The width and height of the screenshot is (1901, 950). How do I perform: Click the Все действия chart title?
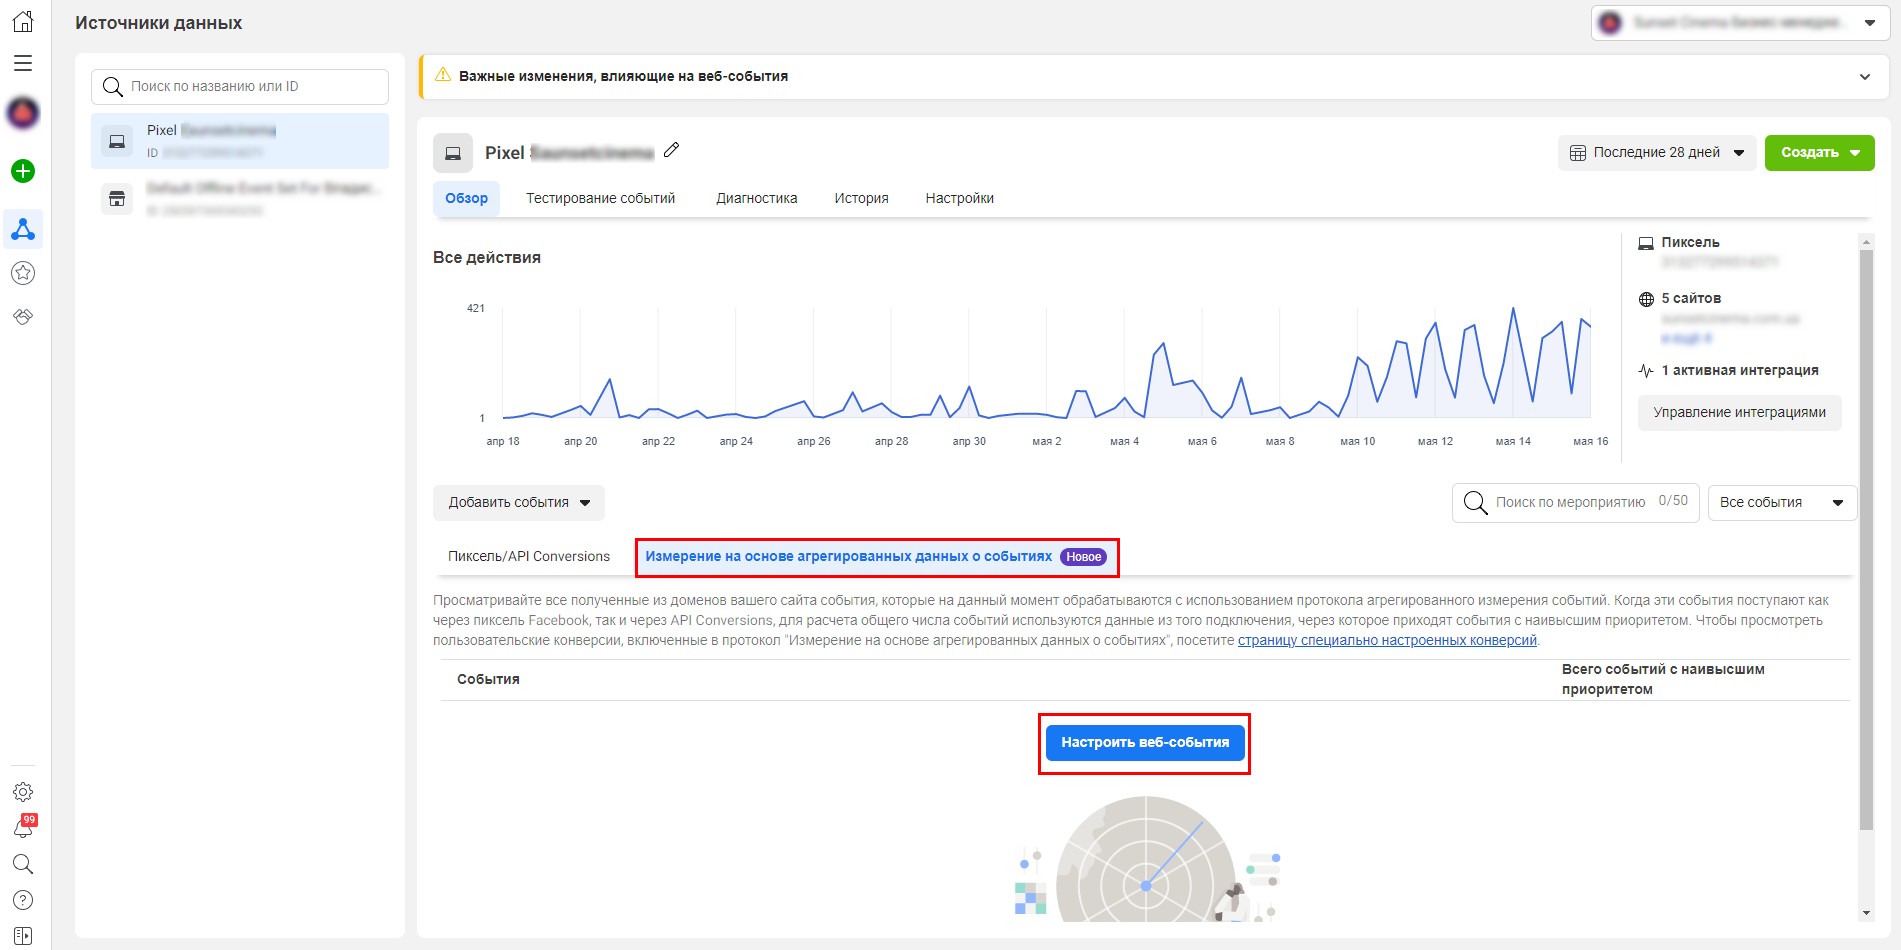pyautogui.click(x=487, y=257)
